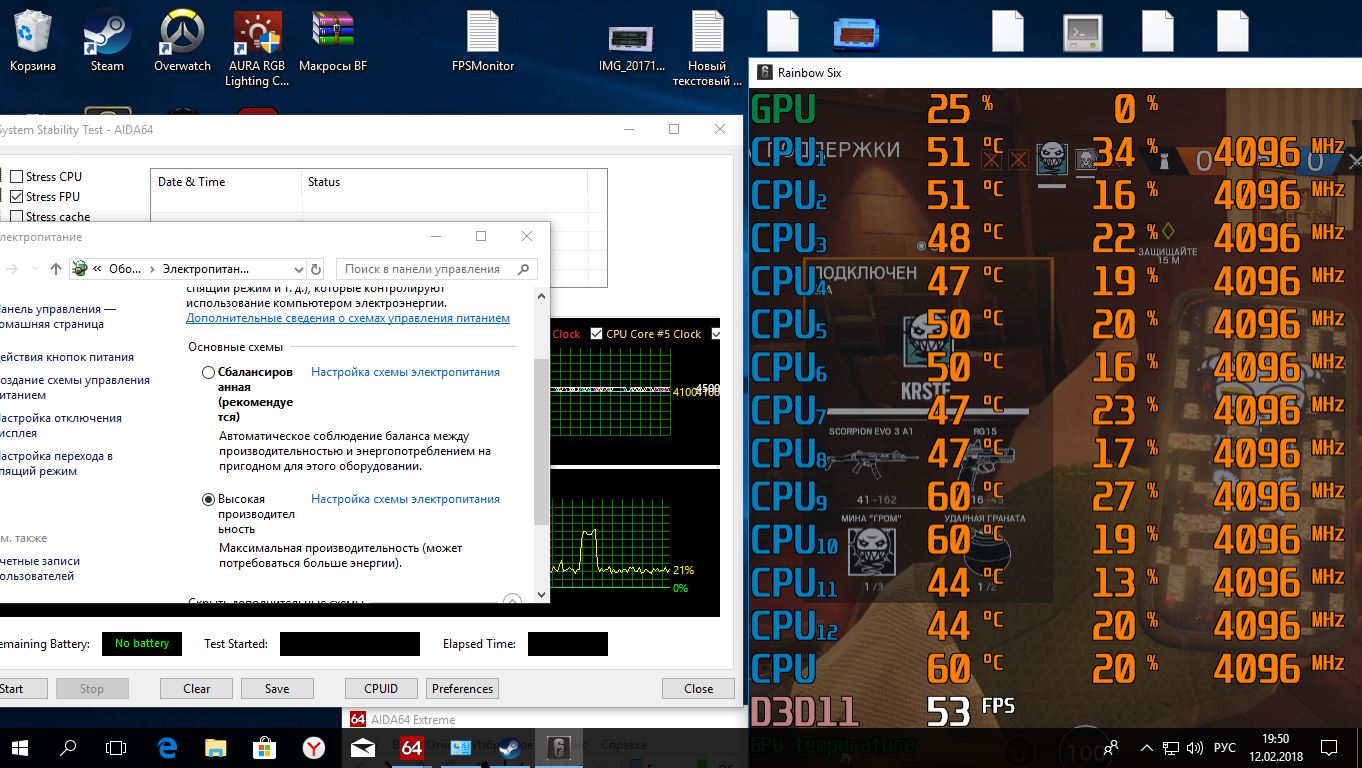Open the Макросы BF archive icon
The height and width of the screenshot is (768, 1362).
[x=333, y=41]
